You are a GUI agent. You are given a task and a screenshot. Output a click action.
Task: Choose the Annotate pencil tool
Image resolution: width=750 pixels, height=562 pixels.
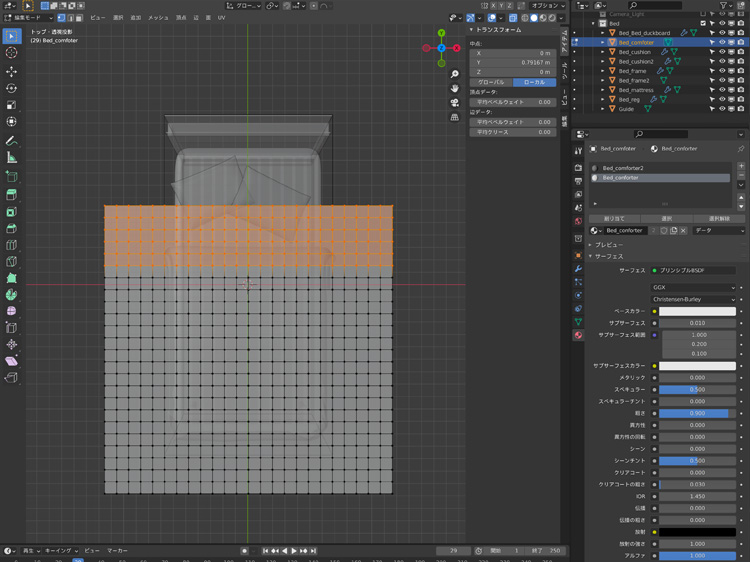click(11, 141)
